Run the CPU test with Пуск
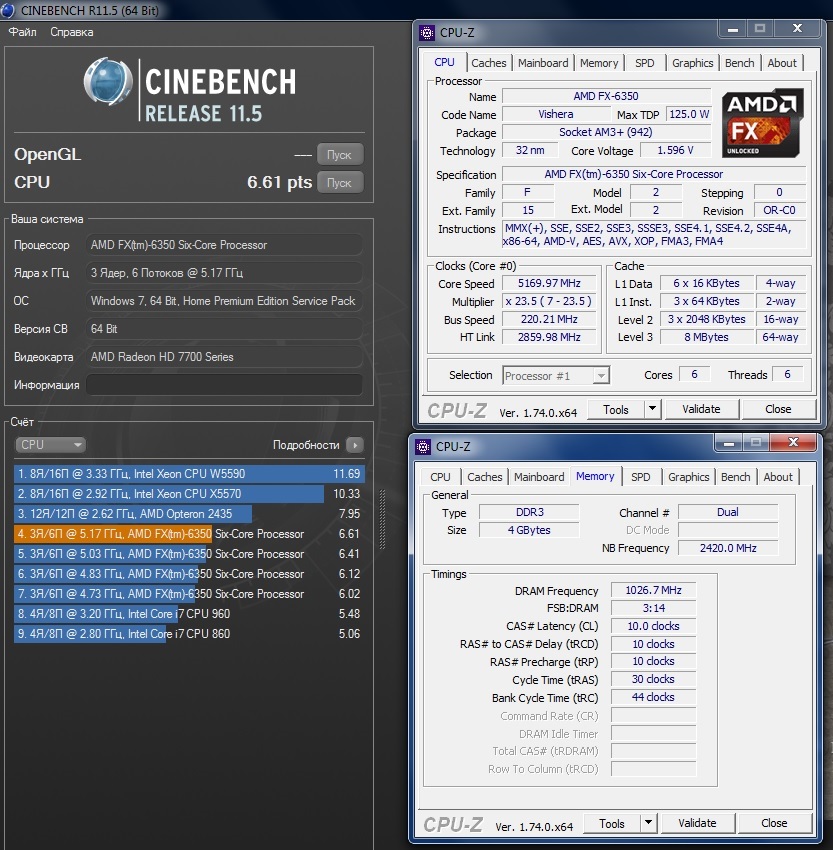The image size is (833, 850). click(339, 183)
